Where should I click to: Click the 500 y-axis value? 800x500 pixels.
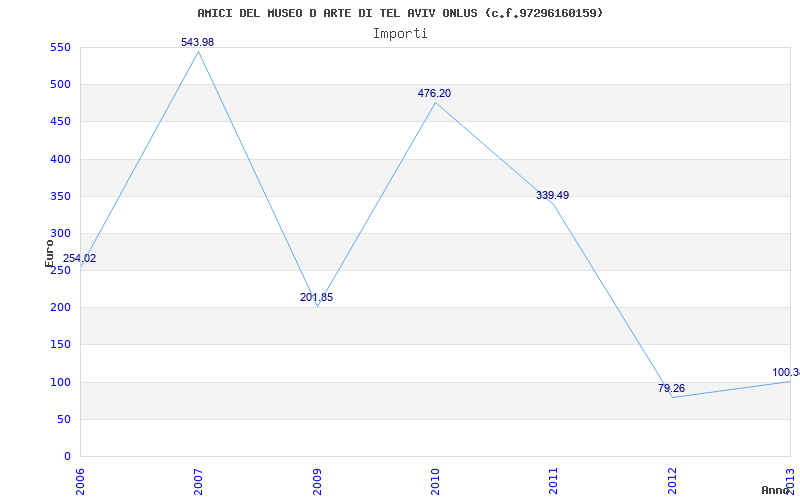pyautogui.click(x=59, y=84)
